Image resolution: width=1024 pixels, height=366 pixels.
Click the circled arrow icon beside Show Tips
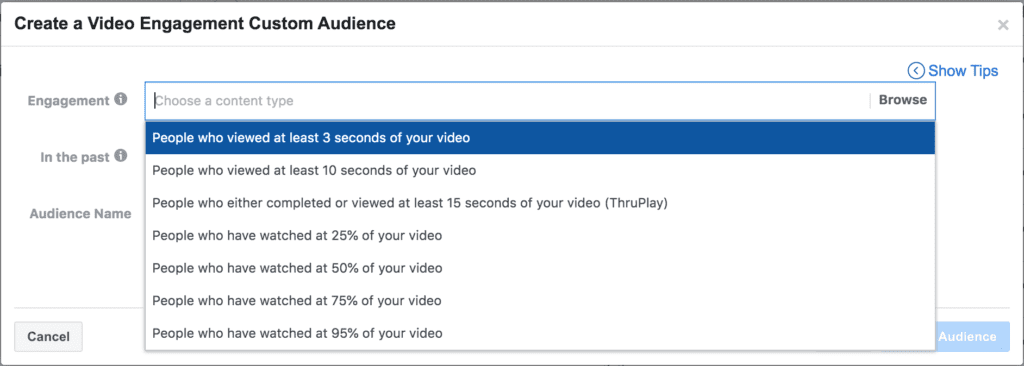[x=916, y=71]
